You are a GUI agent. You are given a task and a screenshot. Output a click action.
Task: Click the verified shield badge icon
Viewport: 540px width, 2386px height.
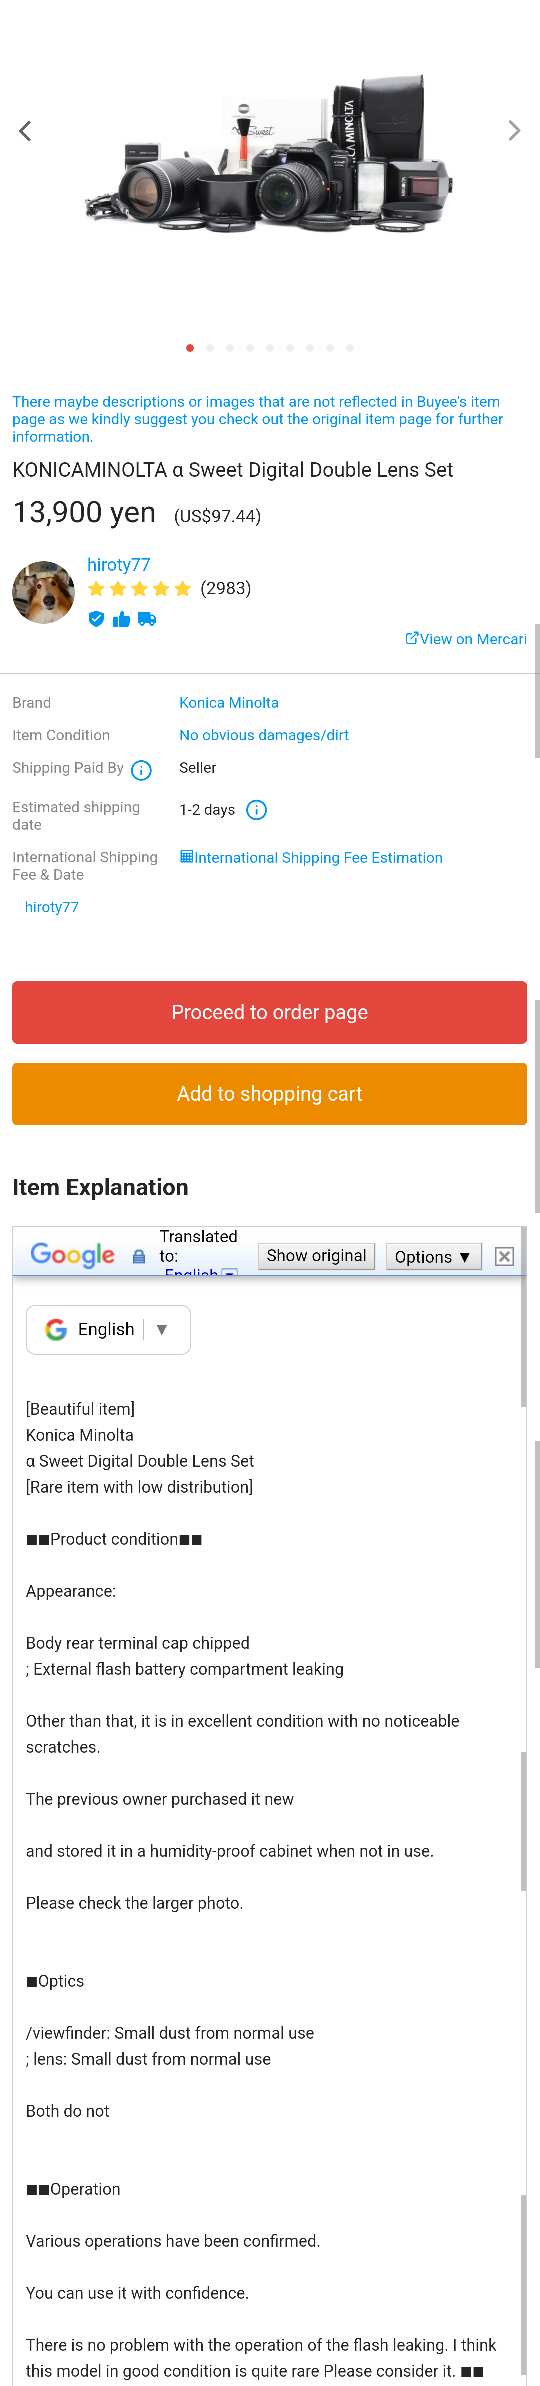pos(96,619)
